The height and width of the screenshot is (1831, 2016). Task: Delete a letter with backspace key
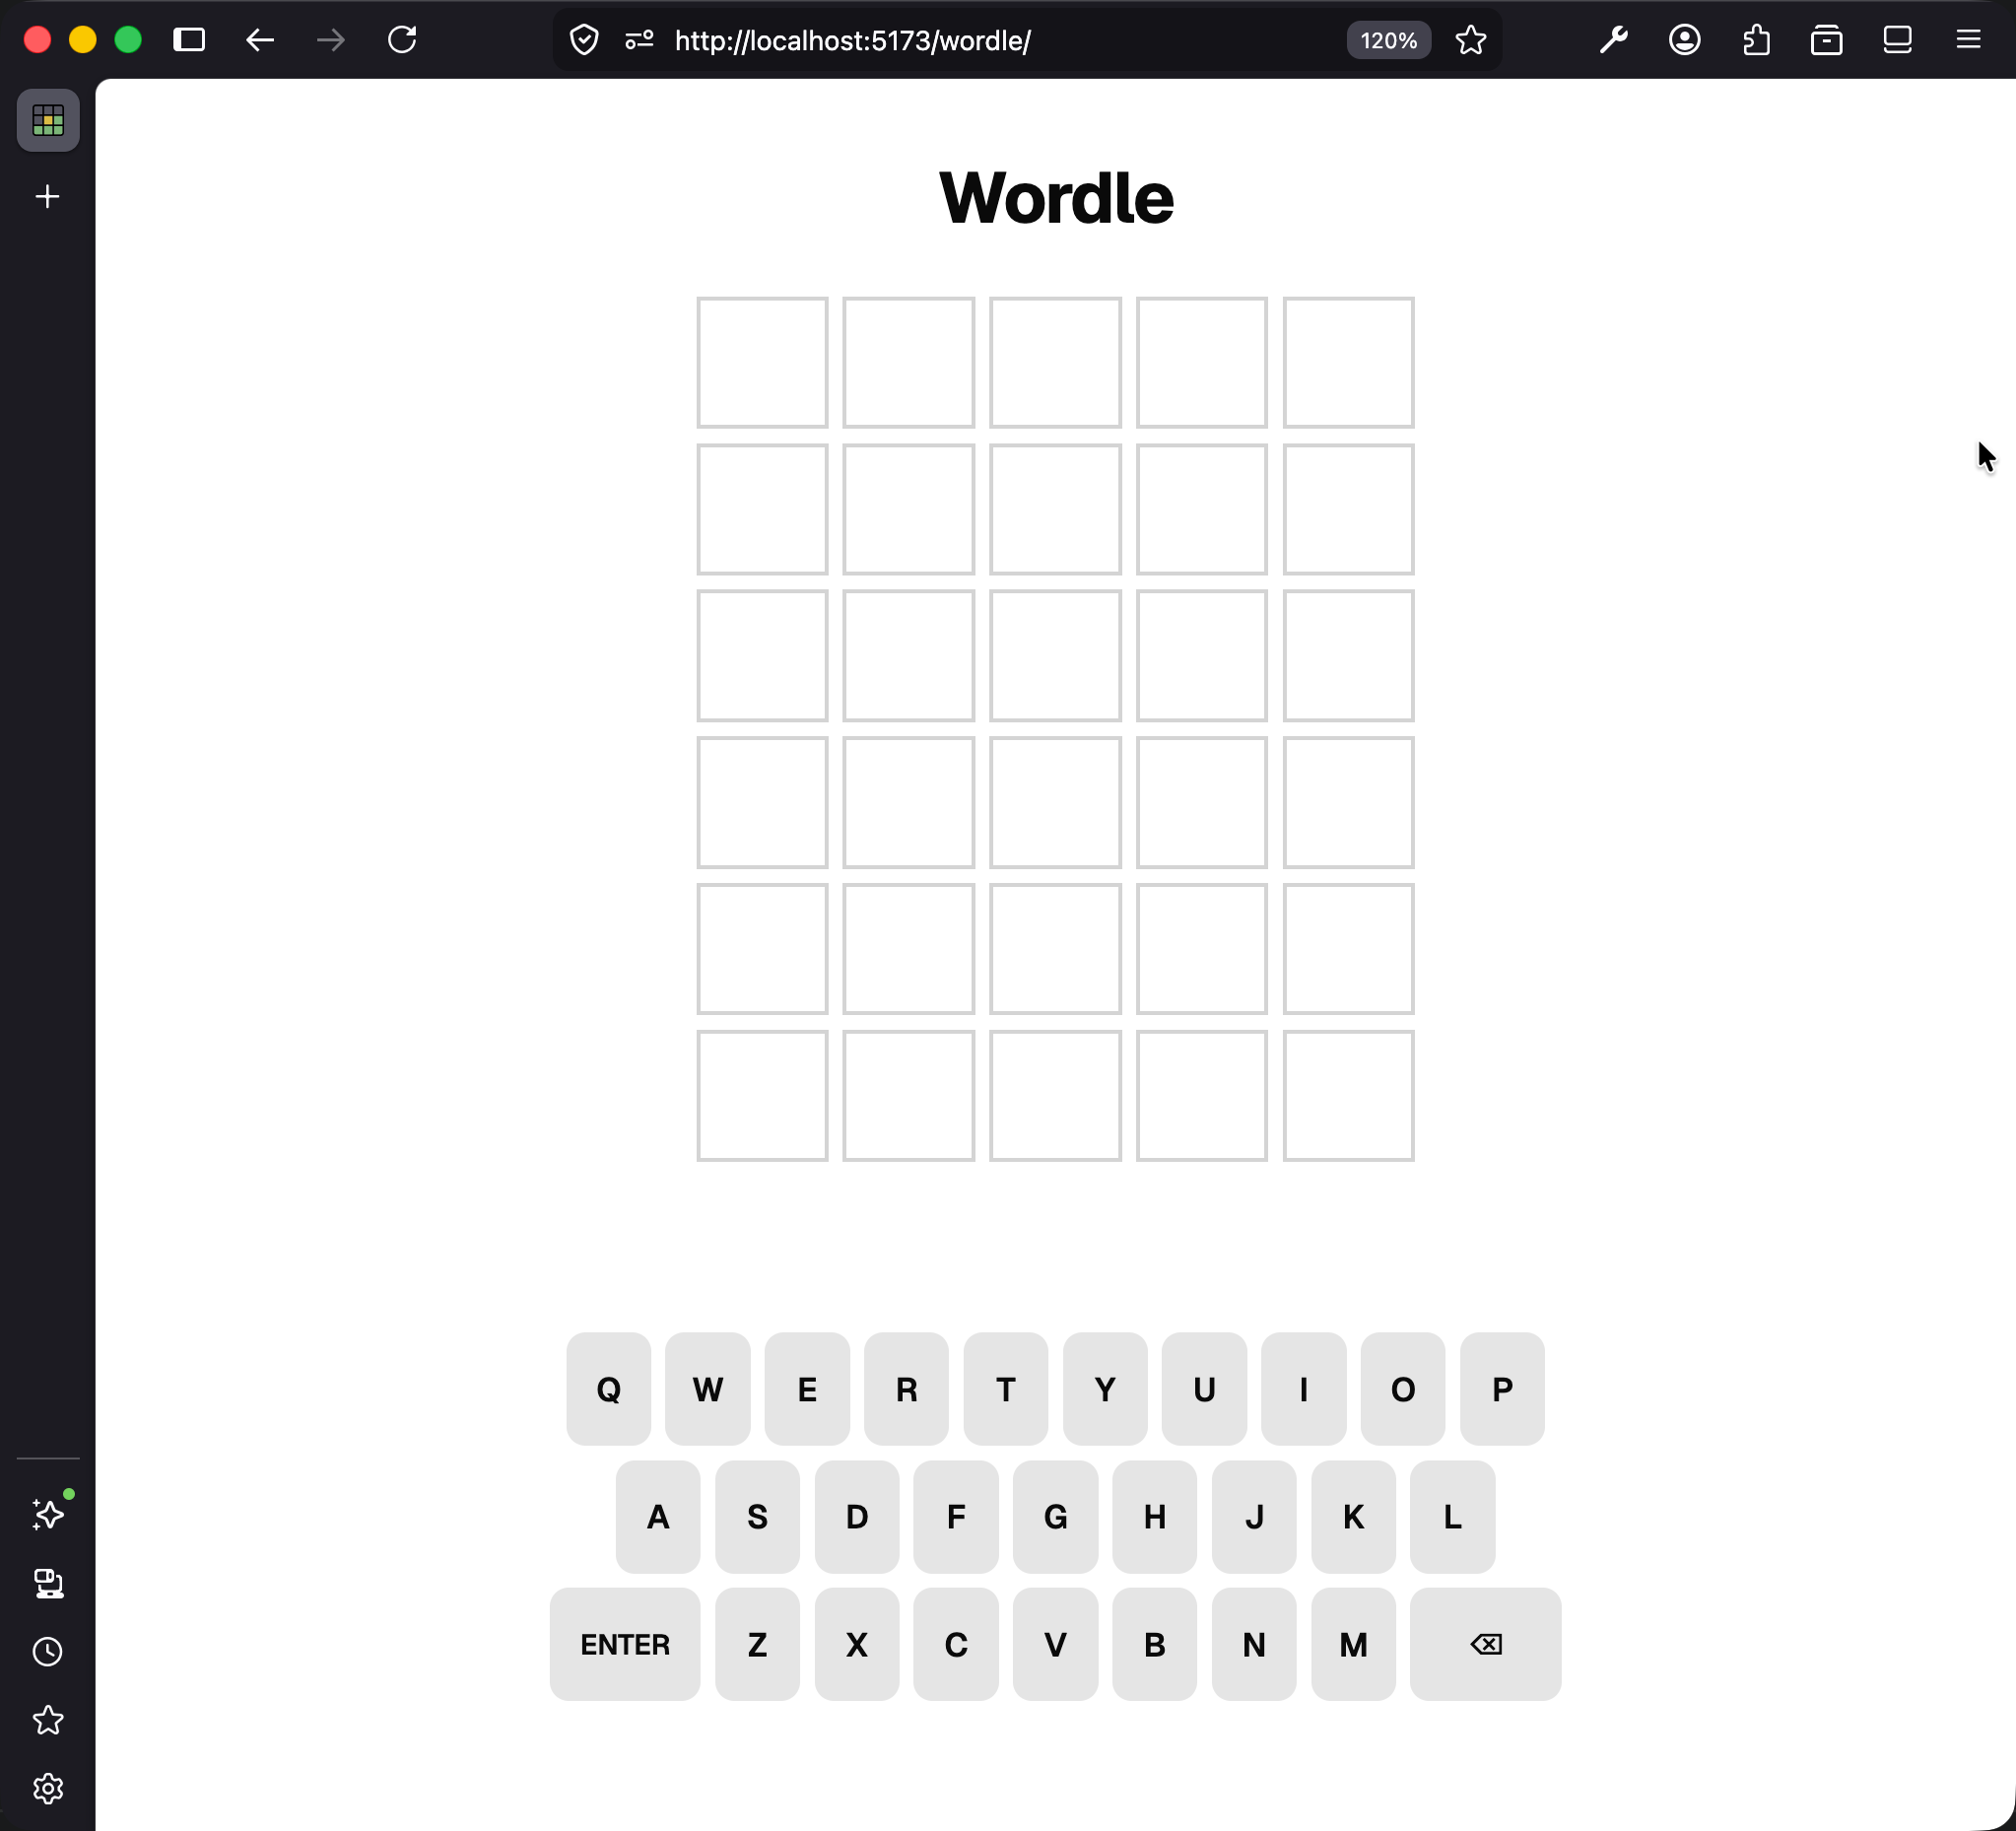click(x=1485, y=1644)
